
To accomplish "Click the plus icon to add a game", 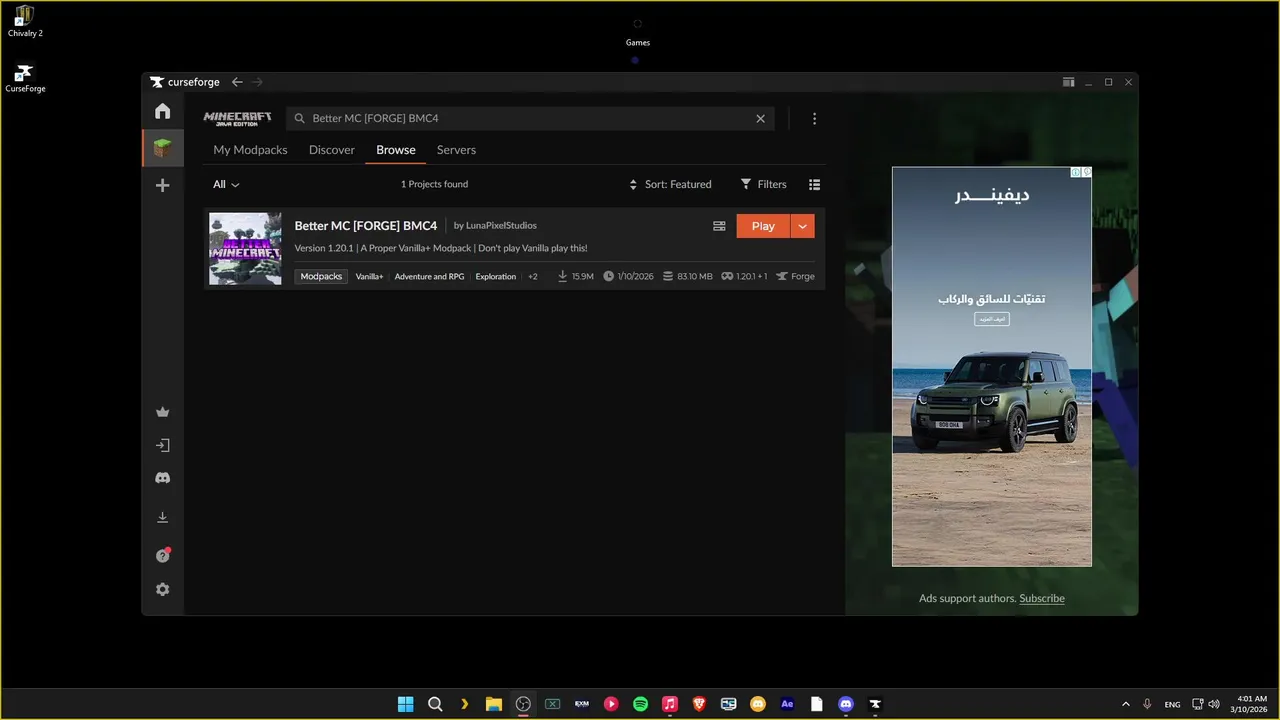I will coord(162,185).
